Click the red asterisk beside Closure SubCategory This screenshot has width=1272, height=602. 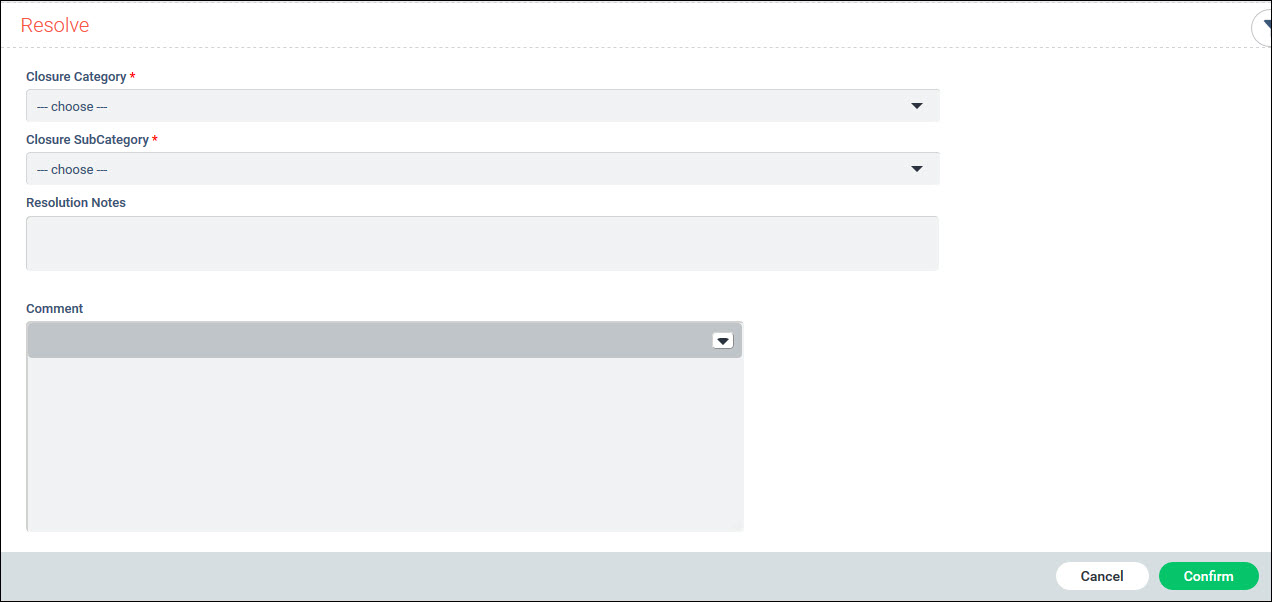tap(155, 140)
